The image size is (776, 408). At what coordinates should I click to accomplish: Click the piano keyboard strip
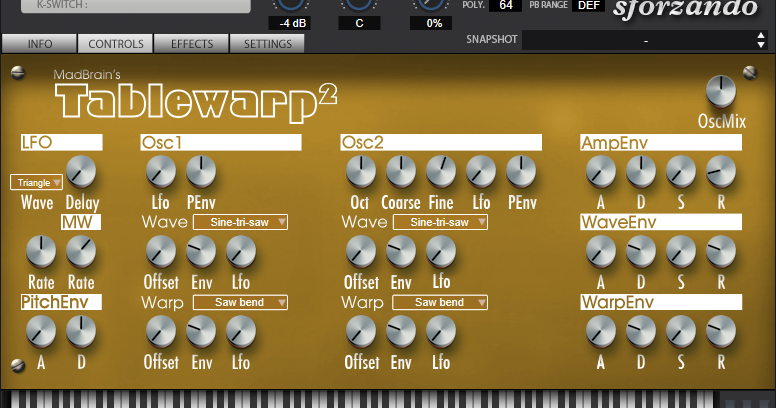[x=364, y=399]
